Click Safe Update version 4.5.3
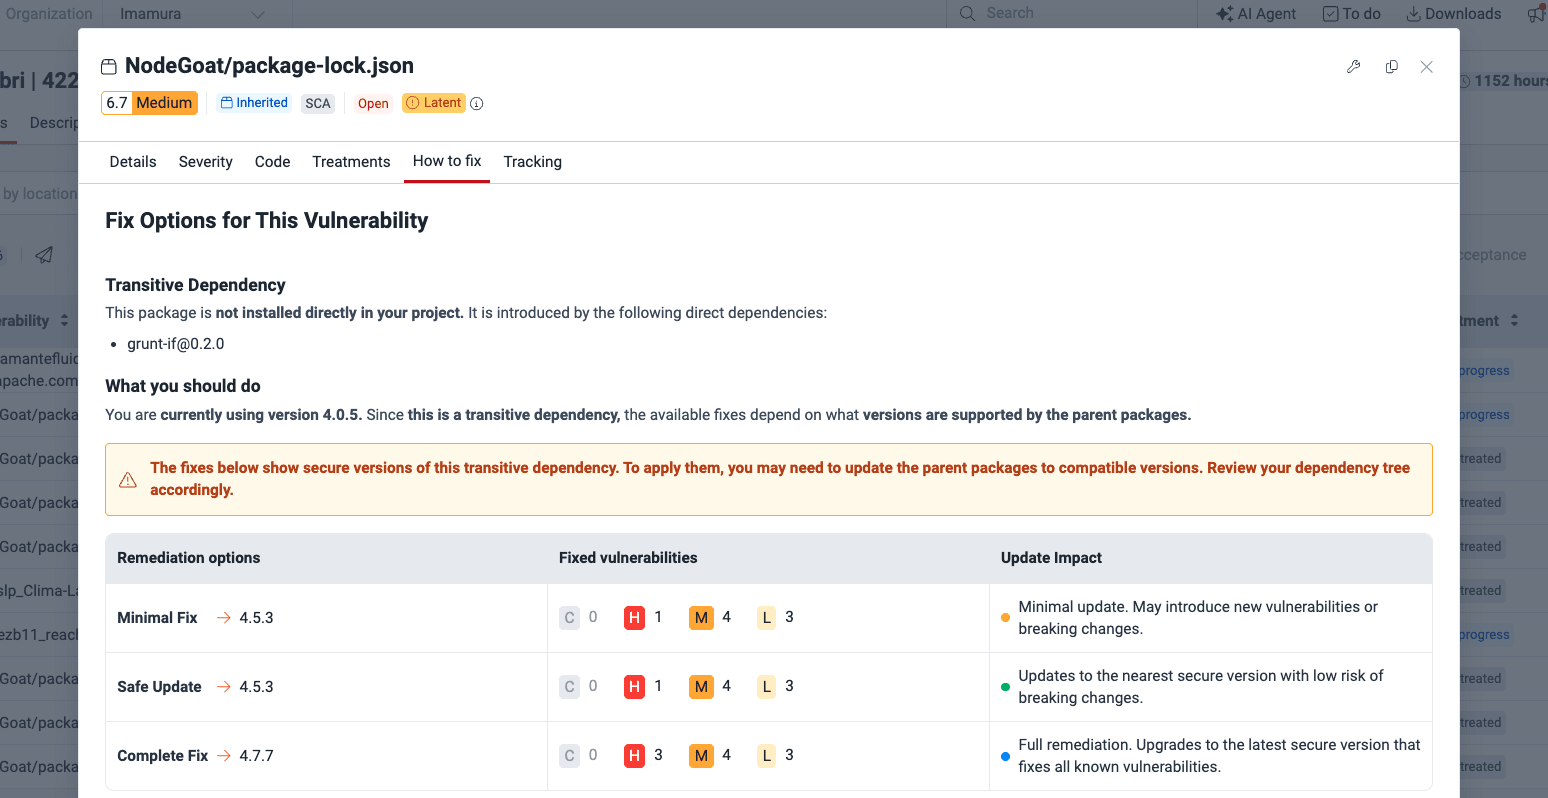Viewport: 1548px width, 798px height. [x=256, y=687]
